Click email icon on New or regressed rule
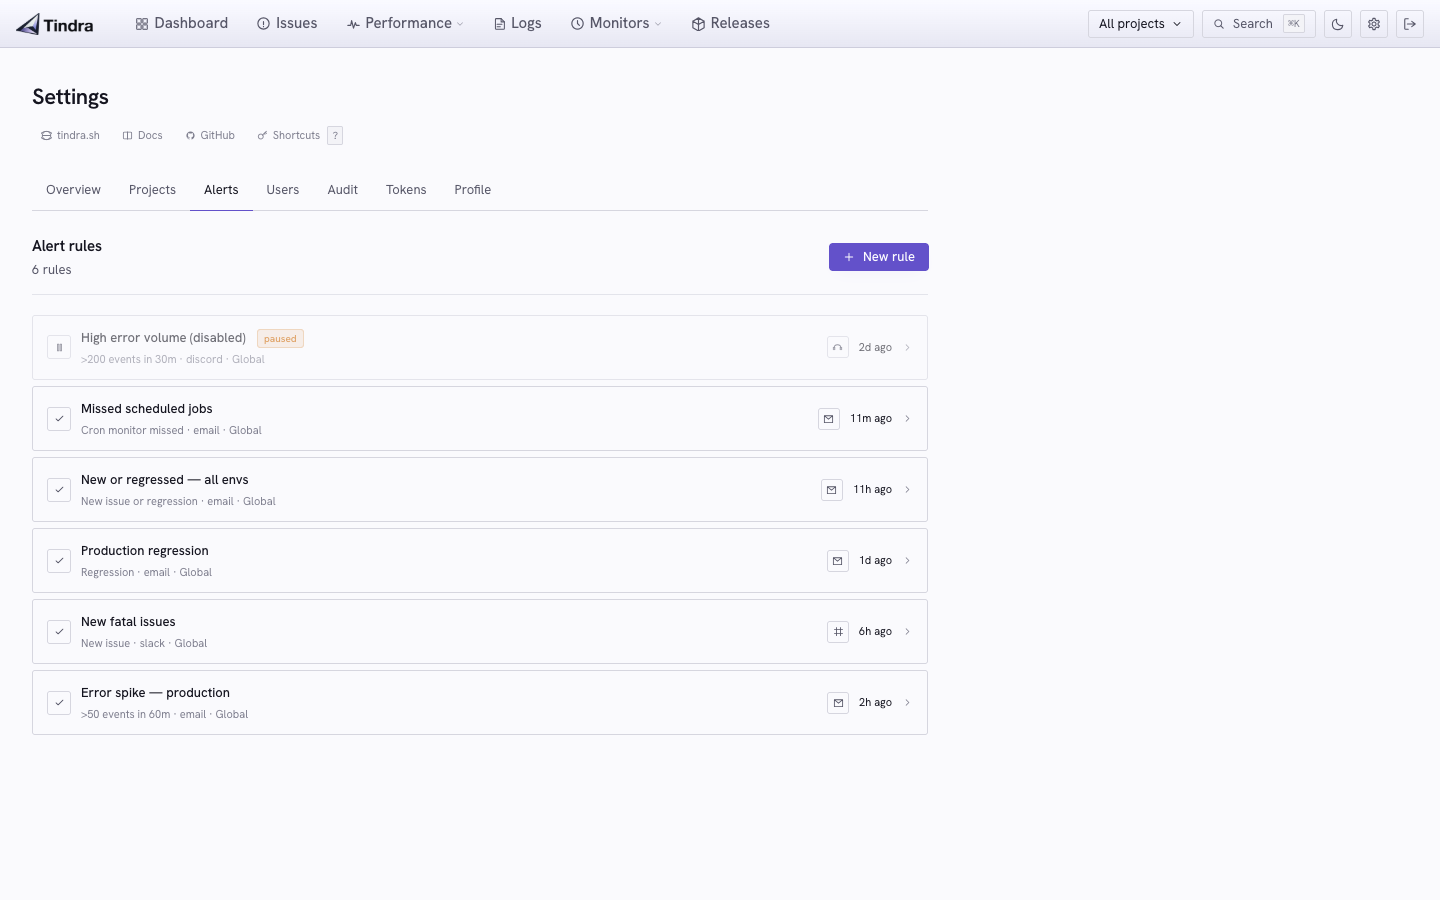Screen dimensions: 1440x900 point(832,489)
